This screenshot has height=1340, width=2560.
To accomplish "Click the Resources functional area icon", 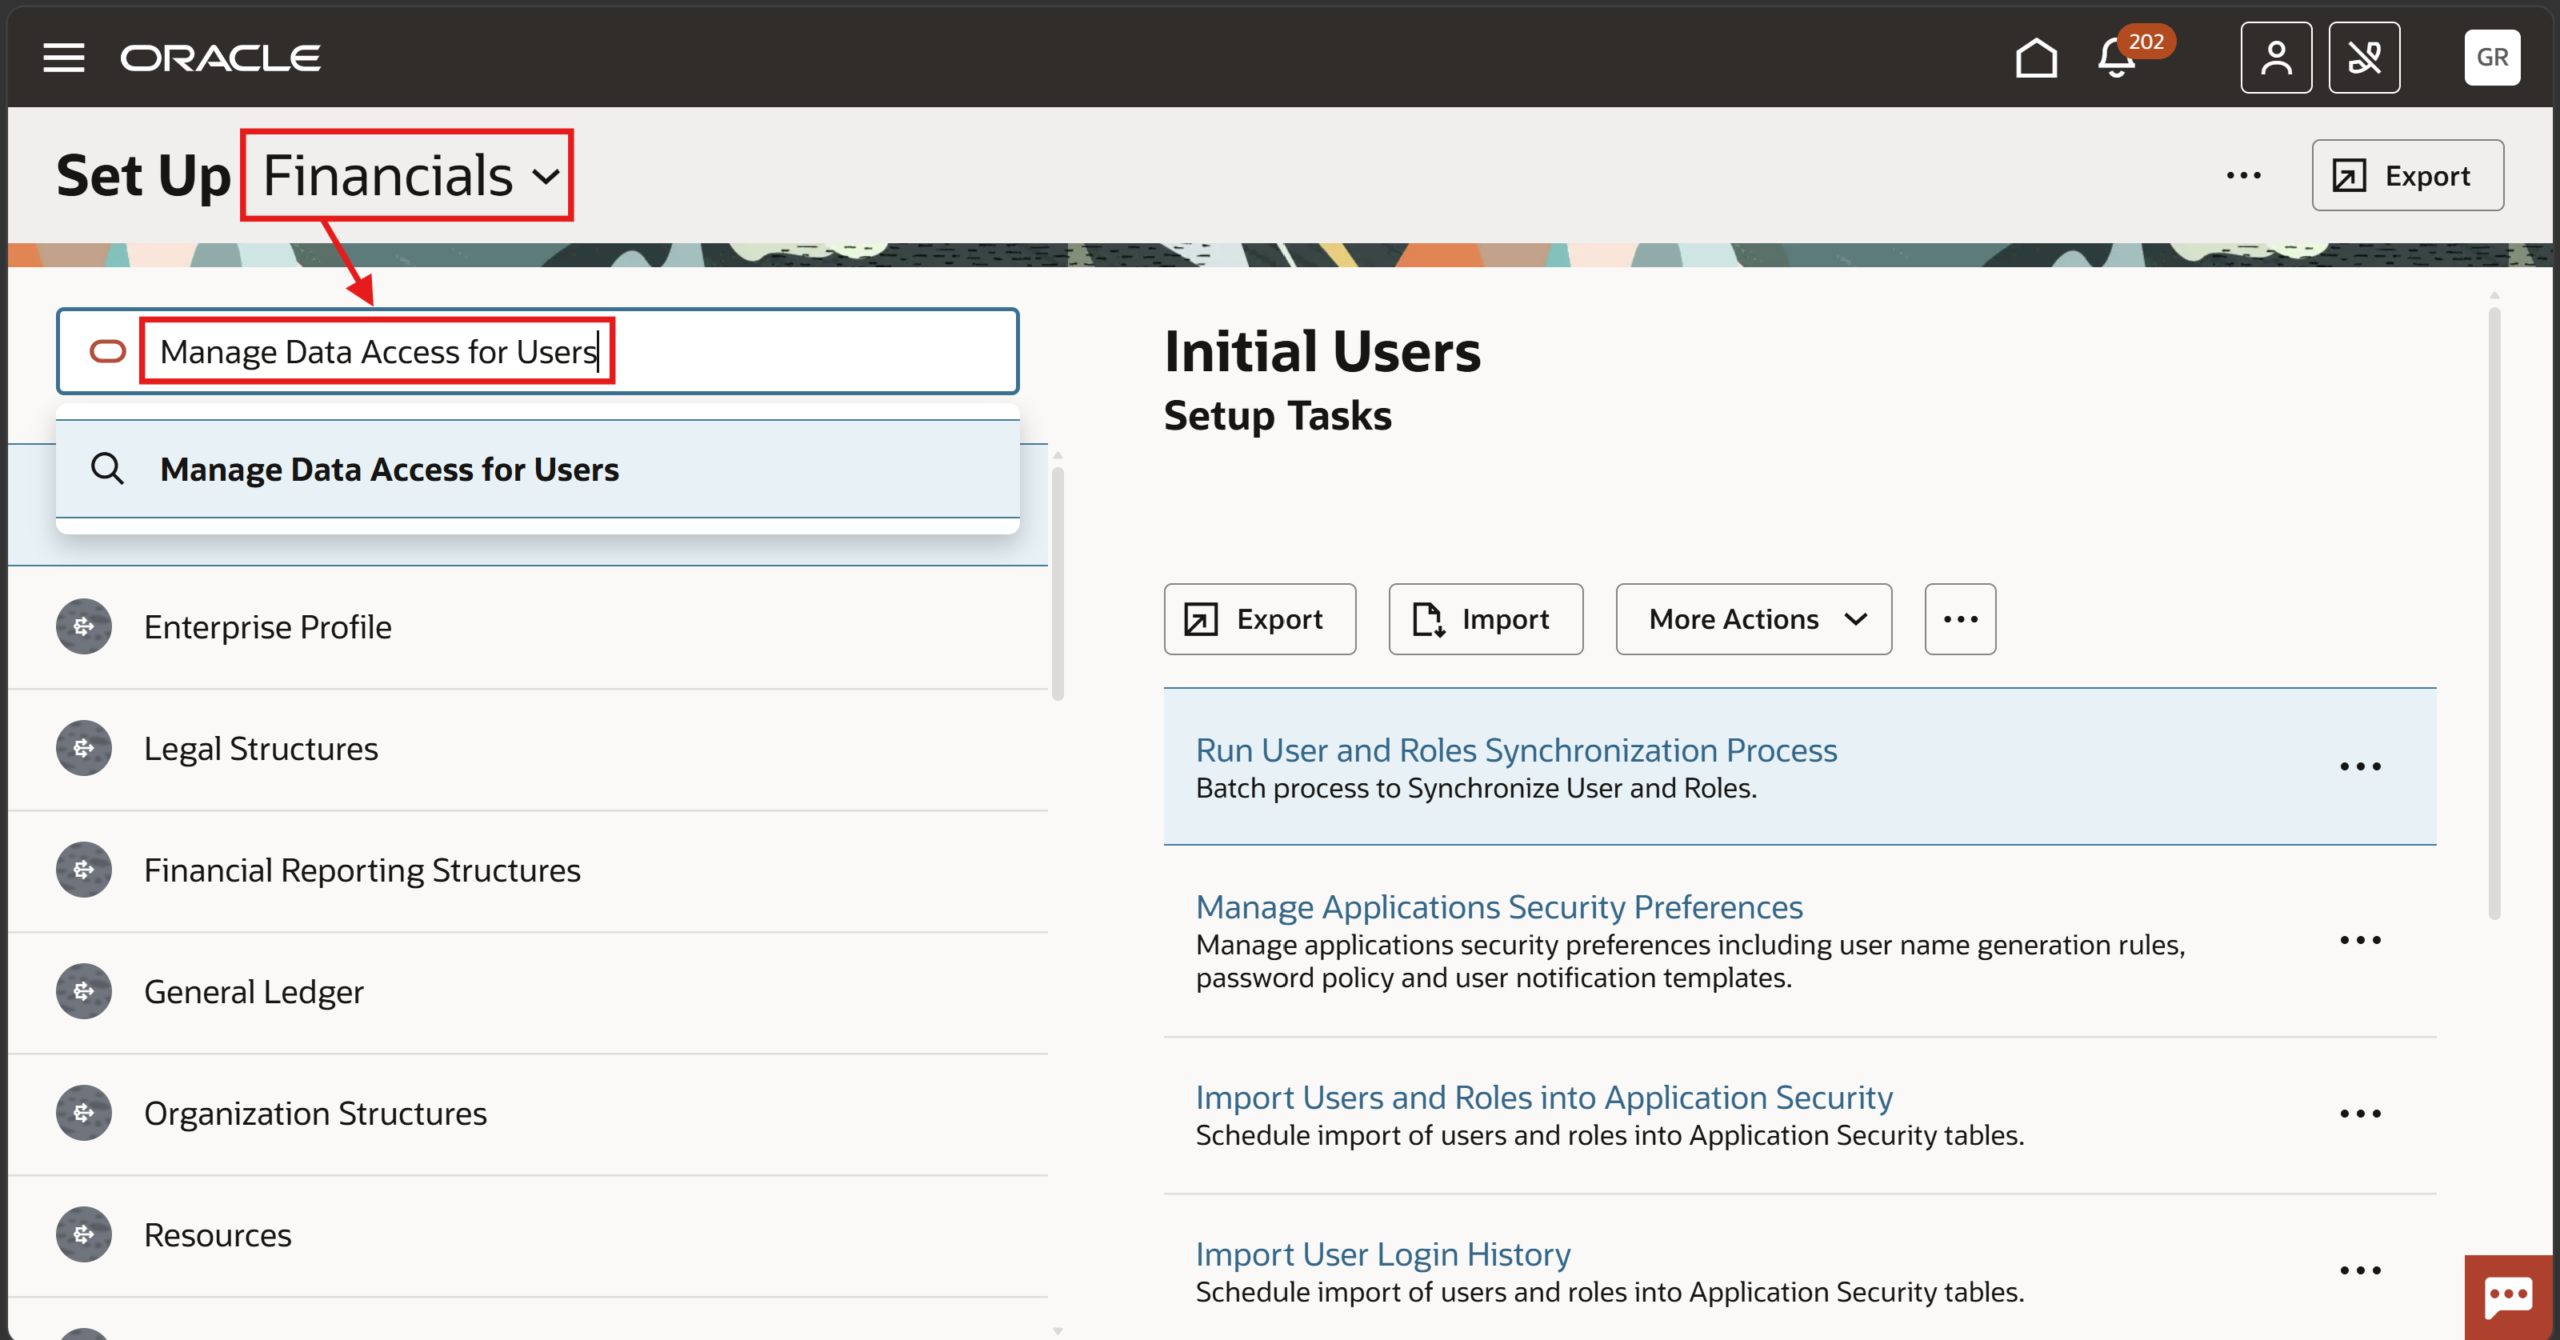I will (x=84, y=1235).
